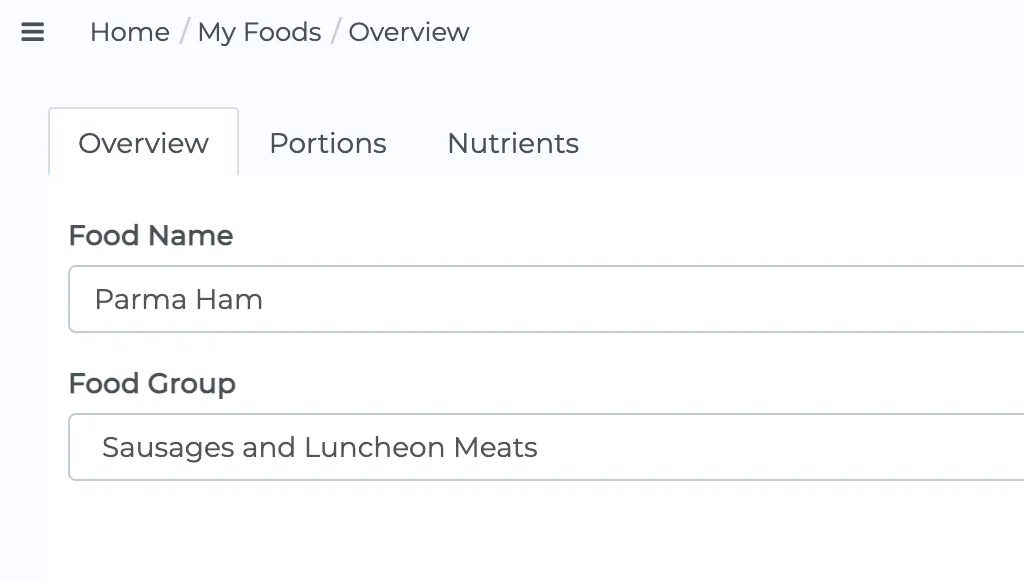Click the Food Group label
Screen dimensions: 1024x582
(152, 384)
